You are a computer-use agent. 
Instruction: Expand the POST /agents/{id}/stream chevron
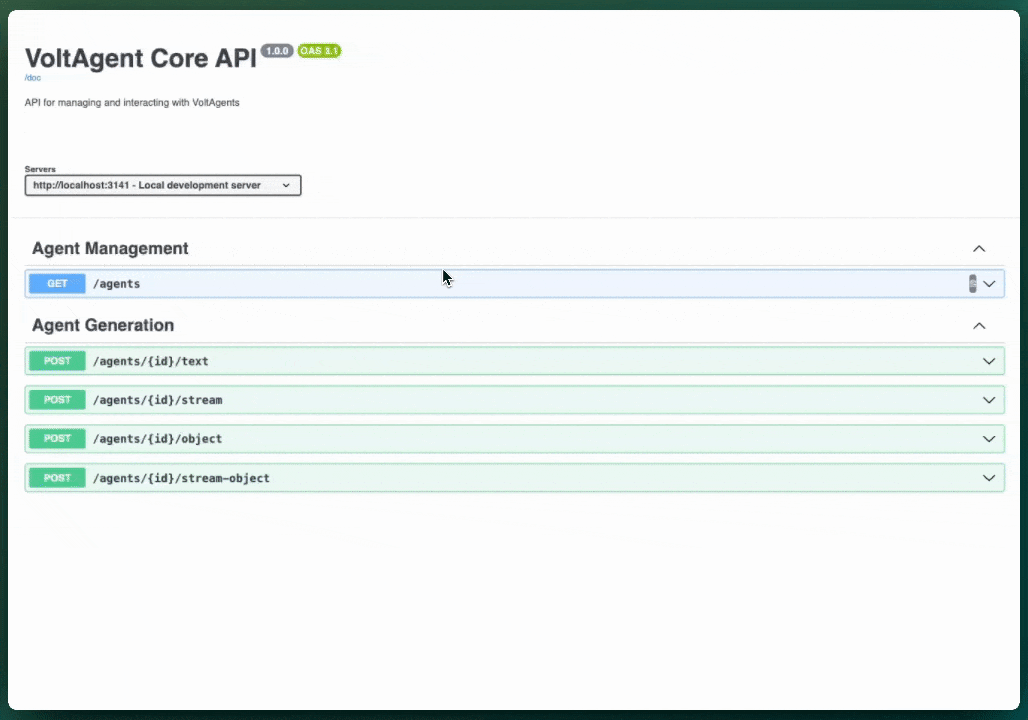click(x=989, y=400)
